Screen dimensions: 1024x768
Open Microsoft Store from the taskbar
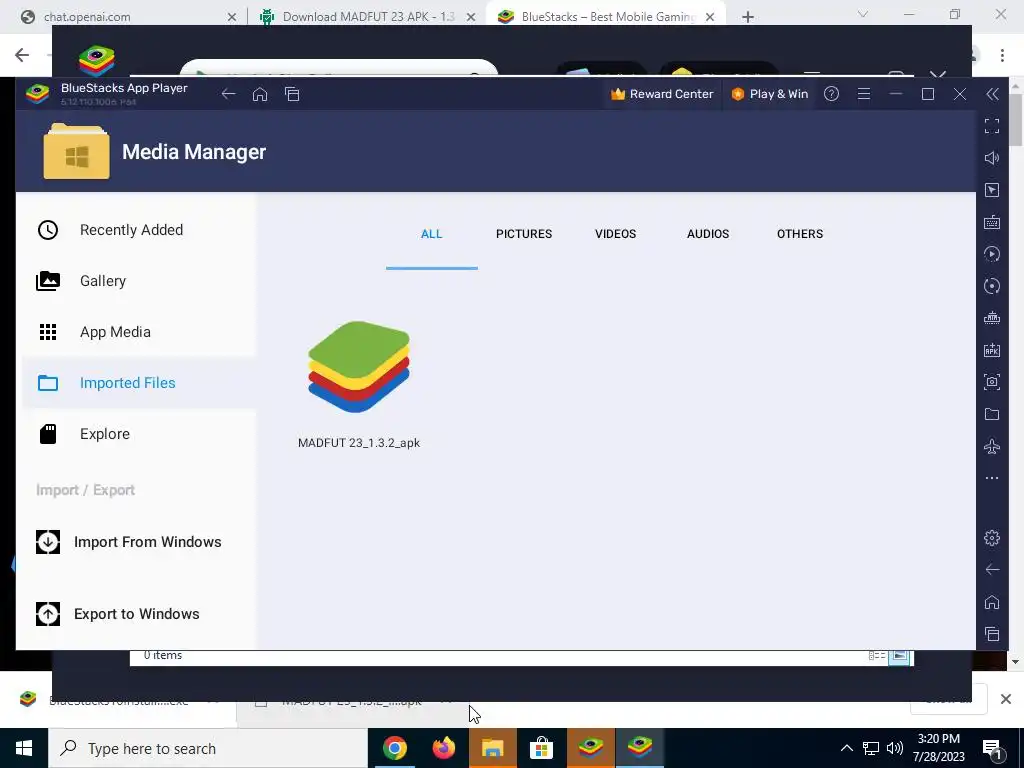click(x=541, y=748)
